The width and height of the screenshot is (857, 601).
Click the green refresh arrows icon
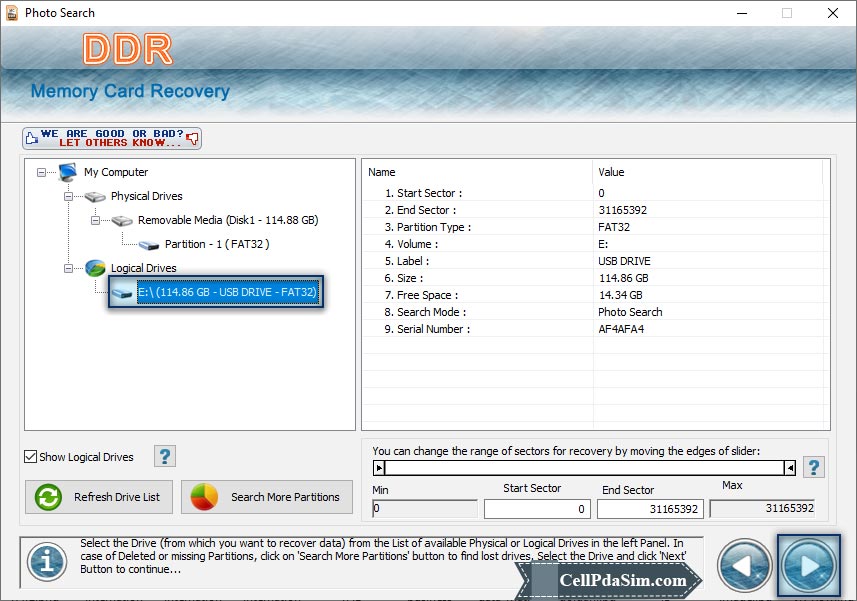(48, 497)
